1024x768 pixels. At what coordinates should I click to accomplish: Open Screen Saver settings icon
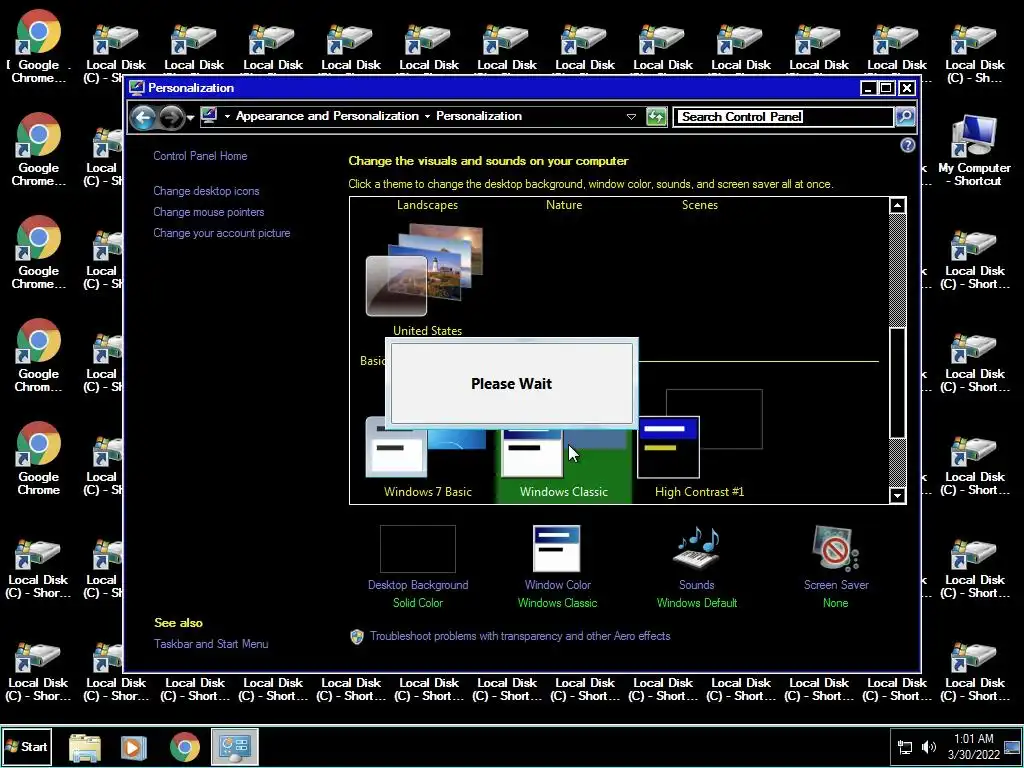click(x=835, y=549)
